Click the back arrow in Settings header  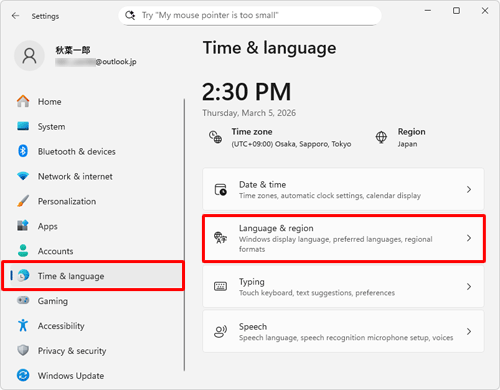point(15,16)
